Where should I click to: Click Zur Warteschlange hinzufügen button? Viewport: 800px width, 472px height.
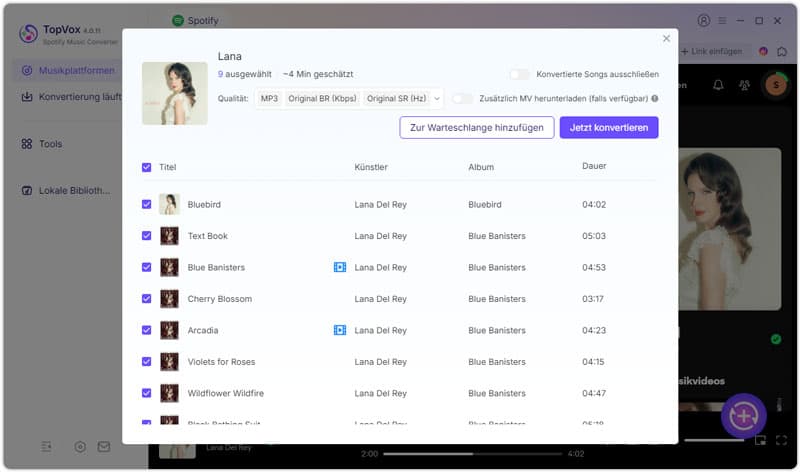[x=477, y=128]
